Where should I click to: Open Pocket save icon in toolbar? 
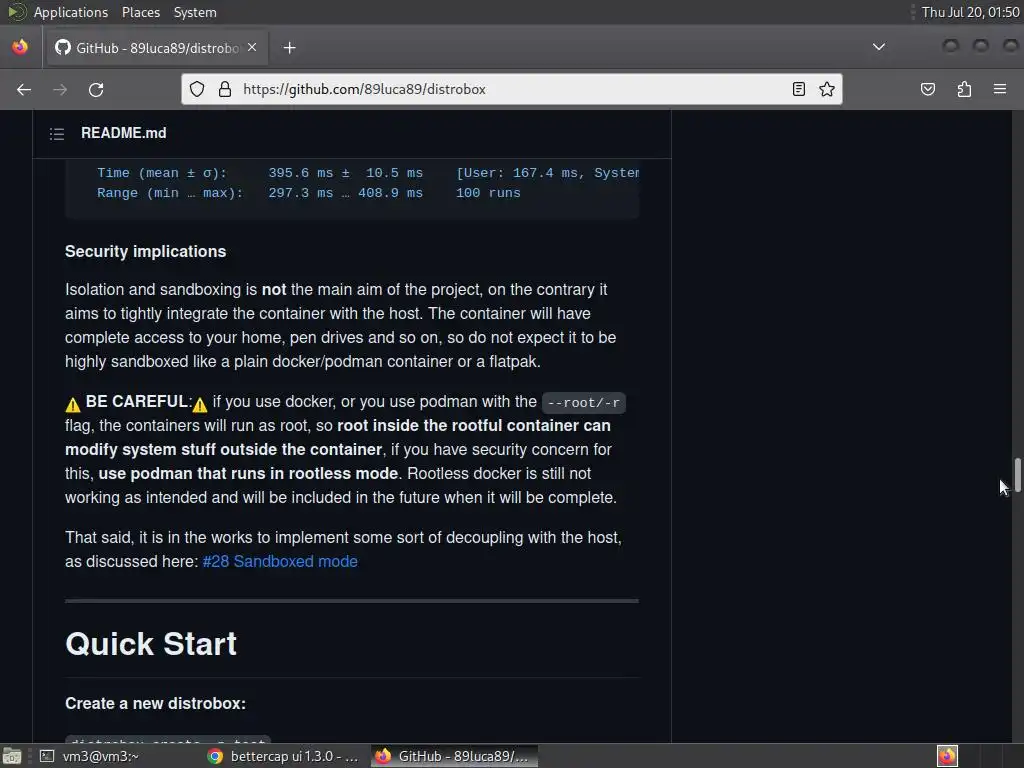(x=928, y=89)
